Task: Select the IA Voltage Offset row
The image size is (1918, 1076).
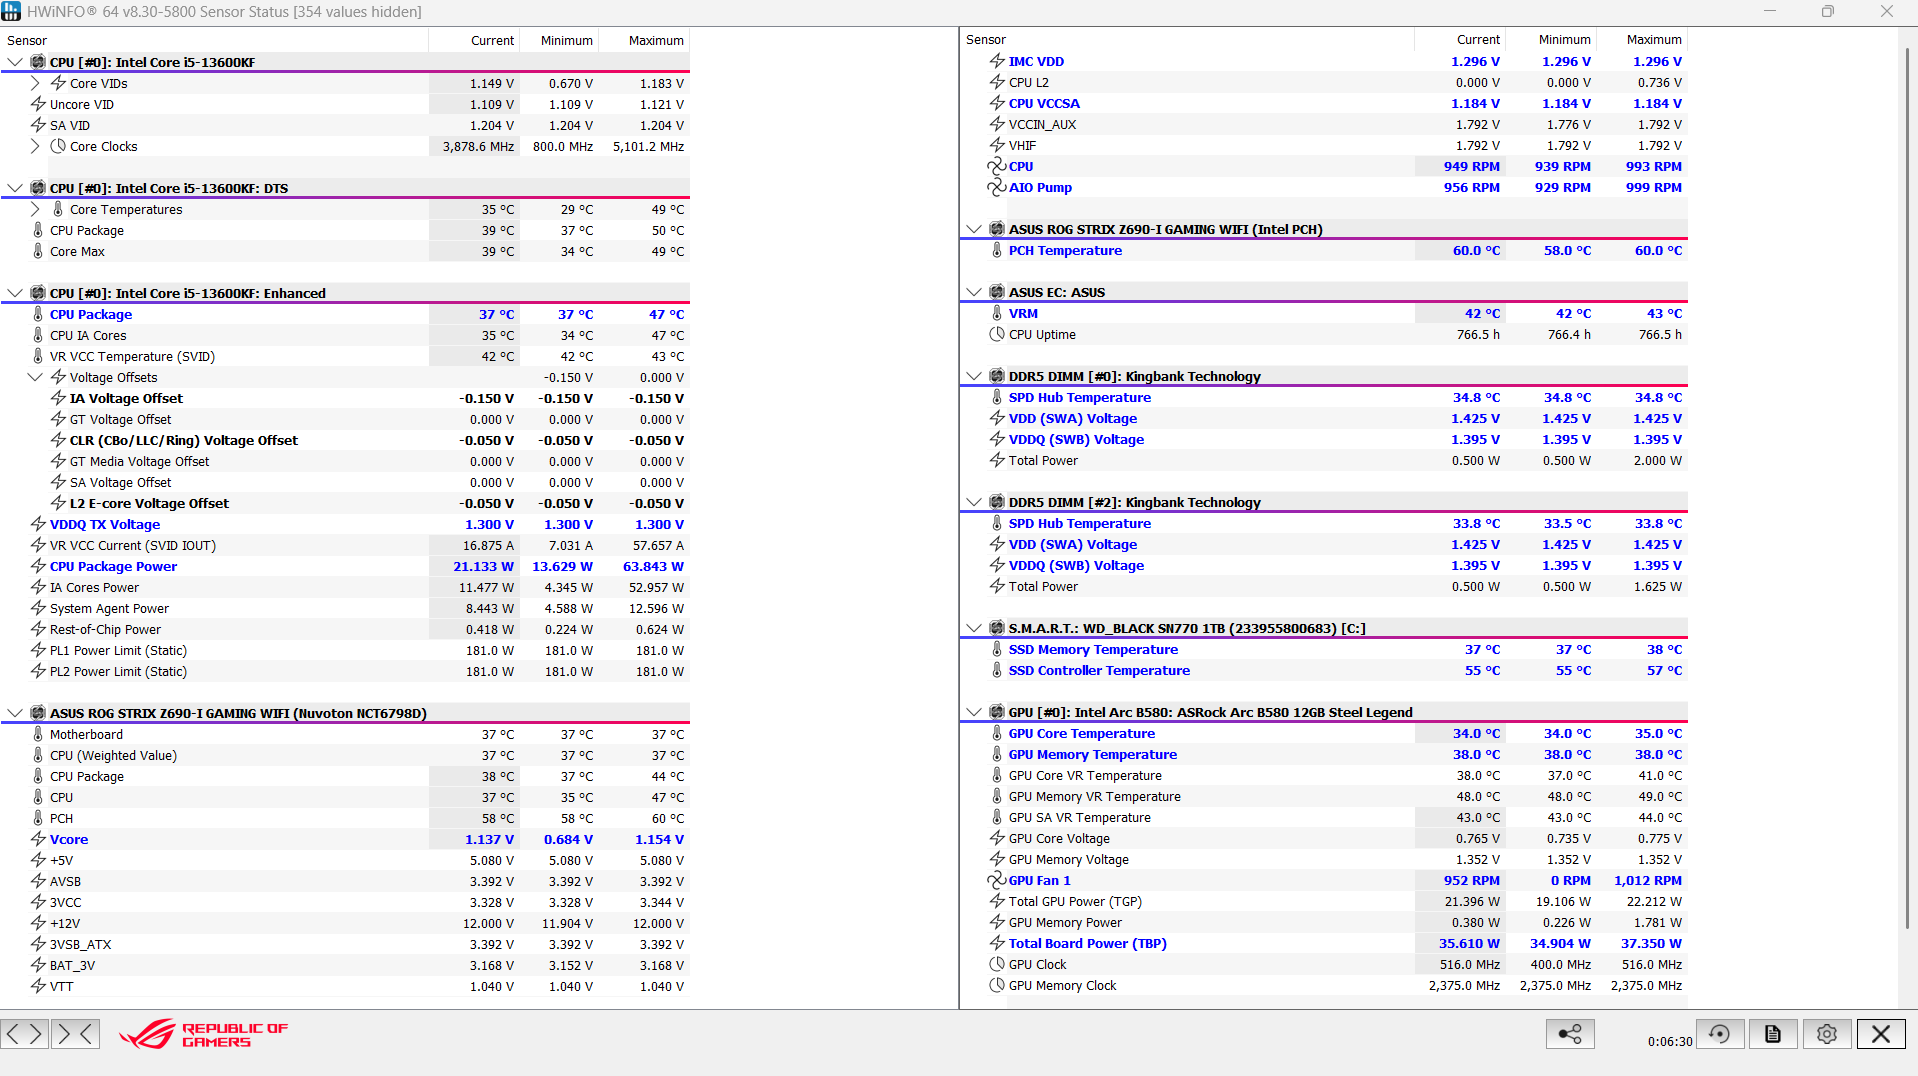Action: click(x=345, y=398)
